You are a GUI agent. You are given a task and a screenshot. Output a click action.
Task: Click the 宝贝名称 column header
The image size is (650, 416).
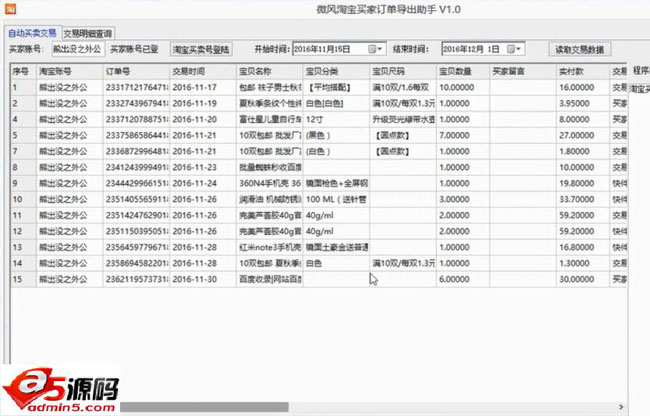[270, 71]
